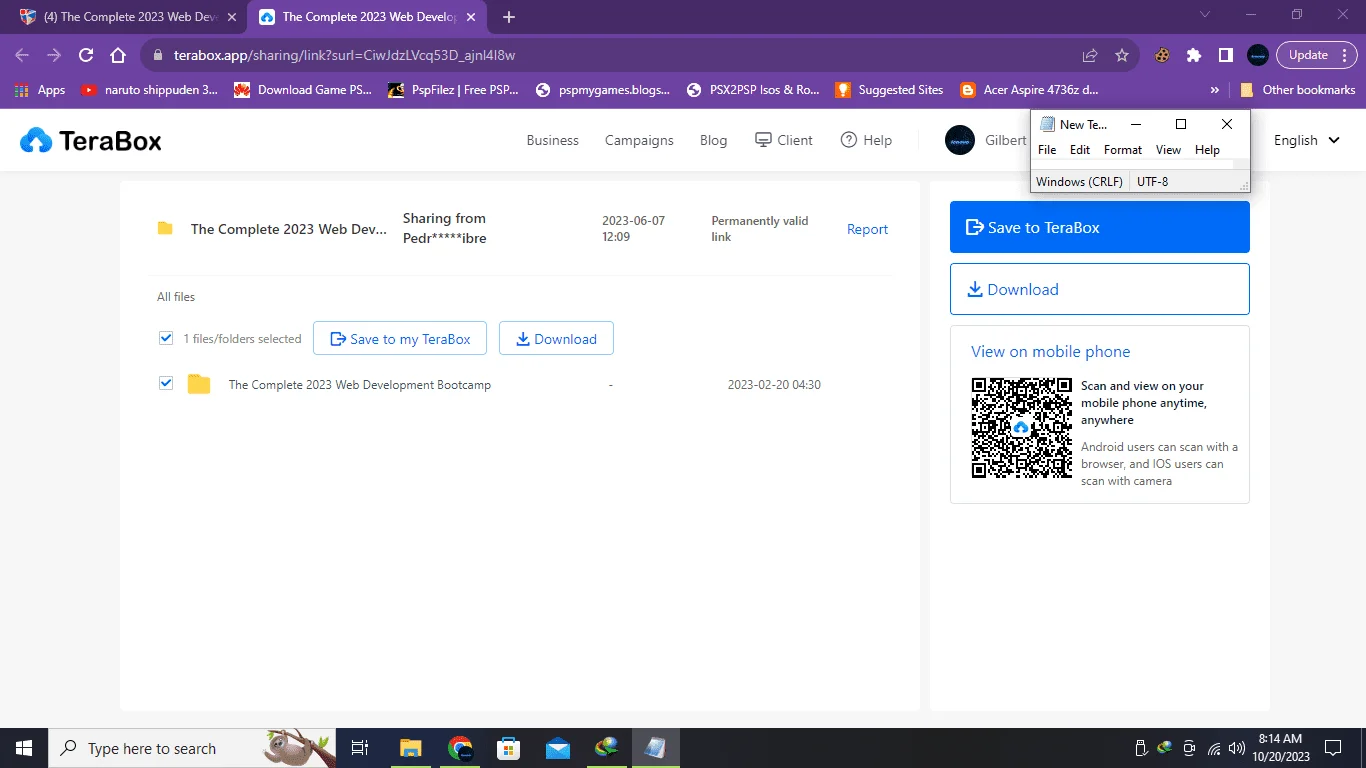Click the folder icon of Web Development Bootcamp row
Viewport: 1366px width, 768px height.
[199, 384]
